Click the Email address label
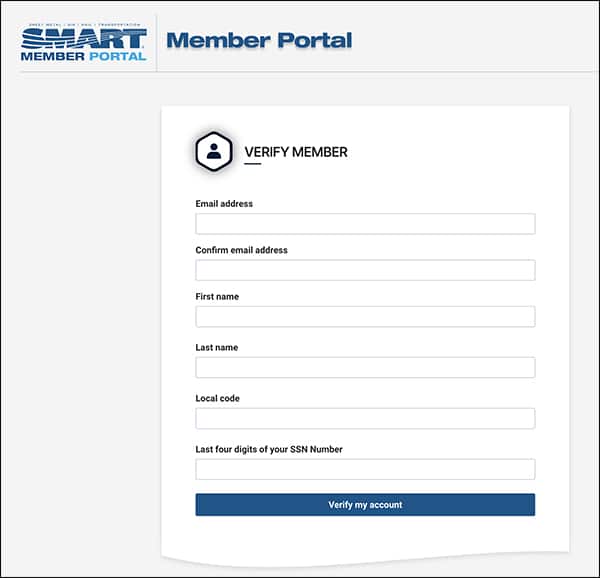Viewport: 600px width, 578px height. (x=224, y=204)
